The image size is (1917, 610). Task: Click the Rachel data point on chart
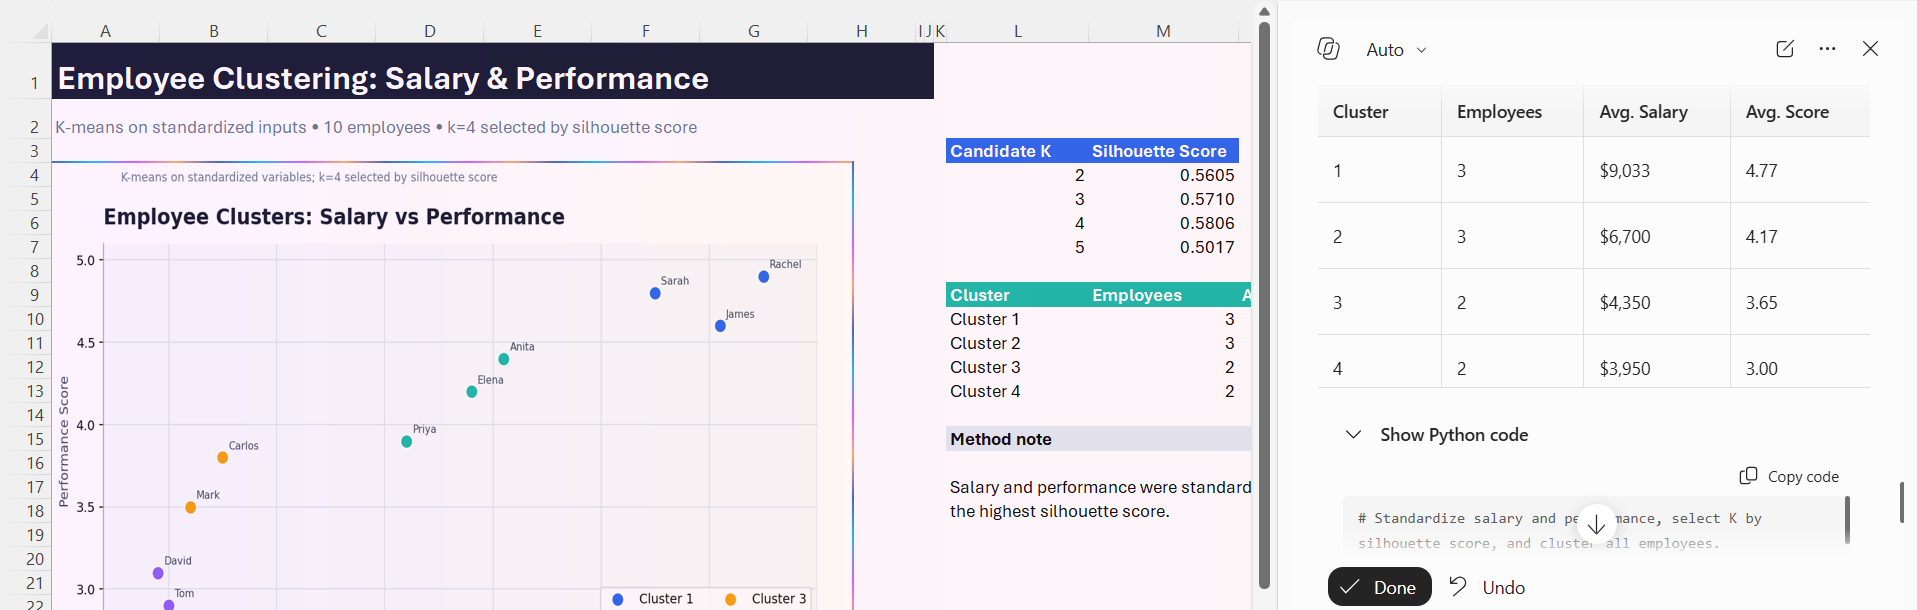(x=763, y=277)
